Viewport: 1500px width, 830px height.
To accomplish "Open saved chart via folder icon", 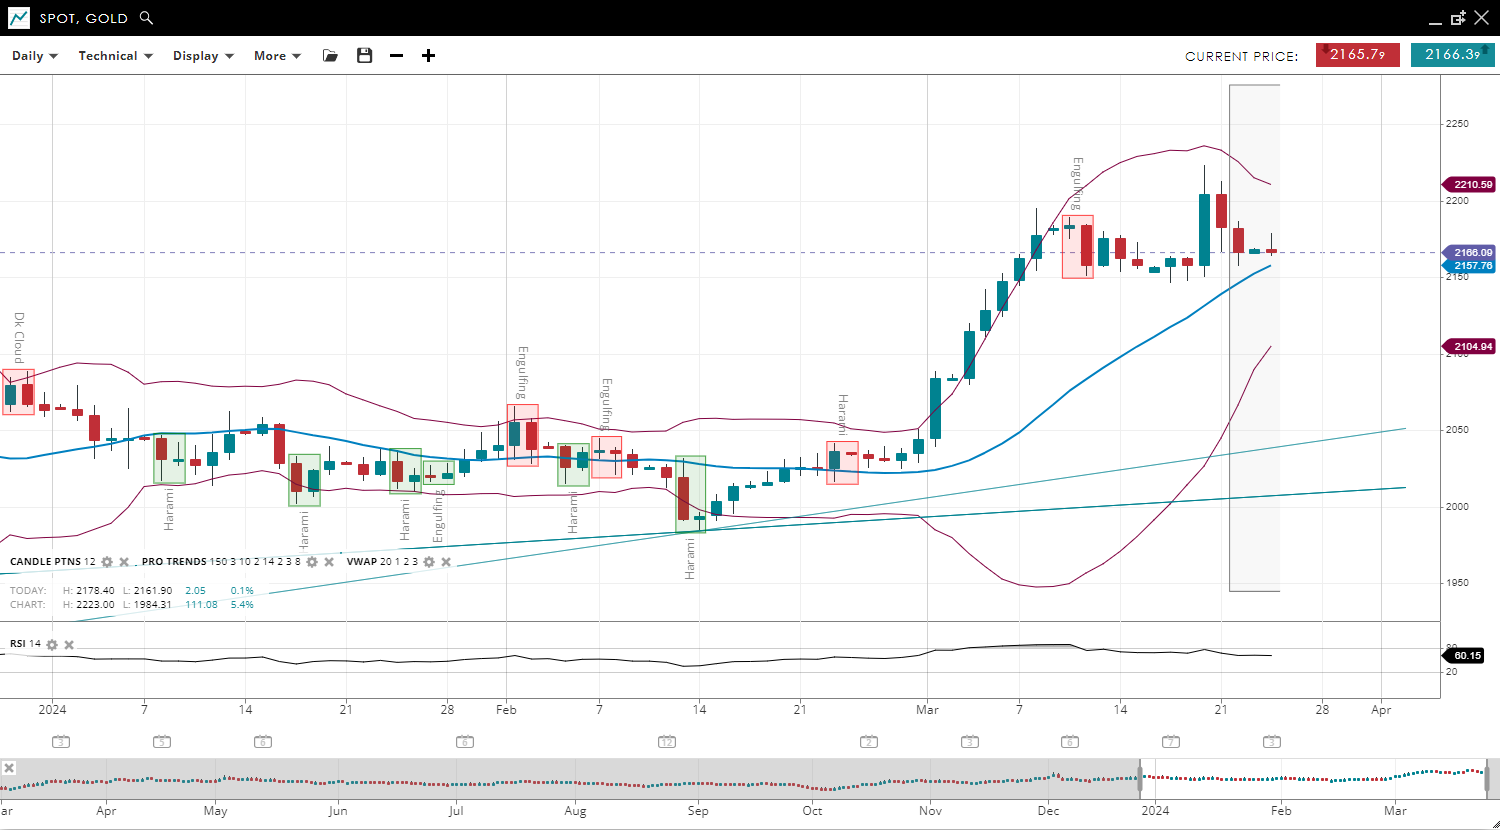I will (x=330, y=56).
